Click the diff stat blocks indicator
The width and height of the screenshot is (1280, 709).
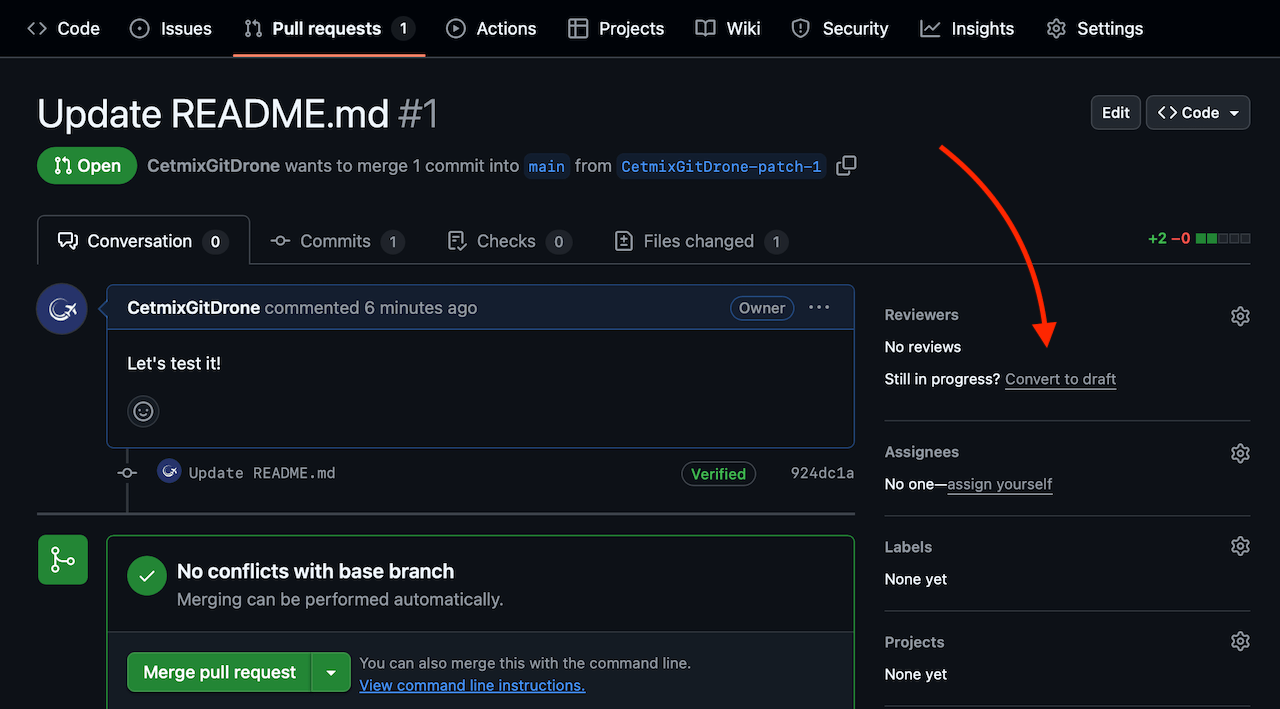1224,239
